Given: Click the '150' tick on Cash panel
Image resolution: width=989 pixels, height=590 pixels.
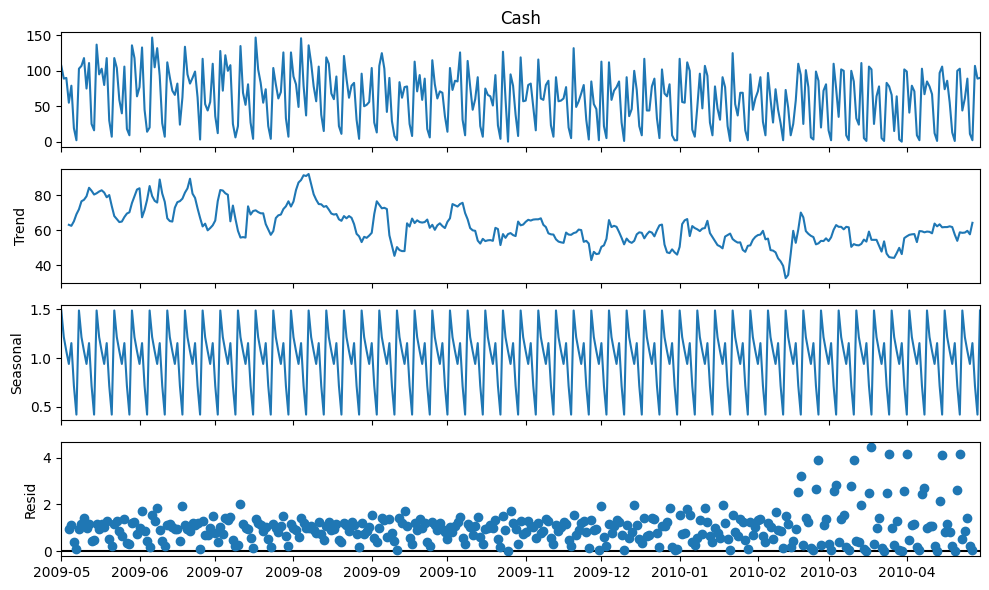Looking at the screenshot, I should click(x=38, y=37).
